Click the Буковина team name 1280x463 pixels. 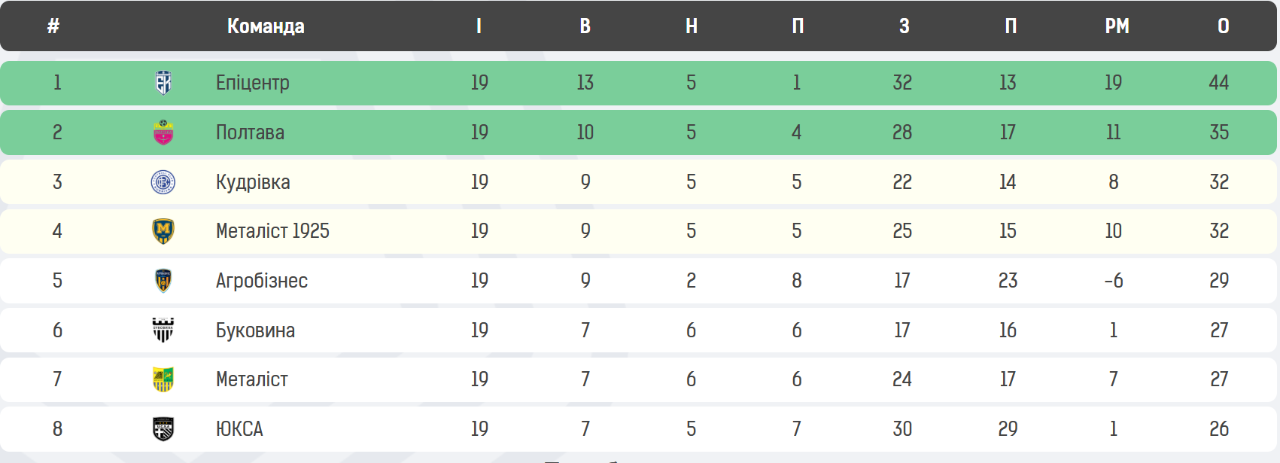pos(256,330)
